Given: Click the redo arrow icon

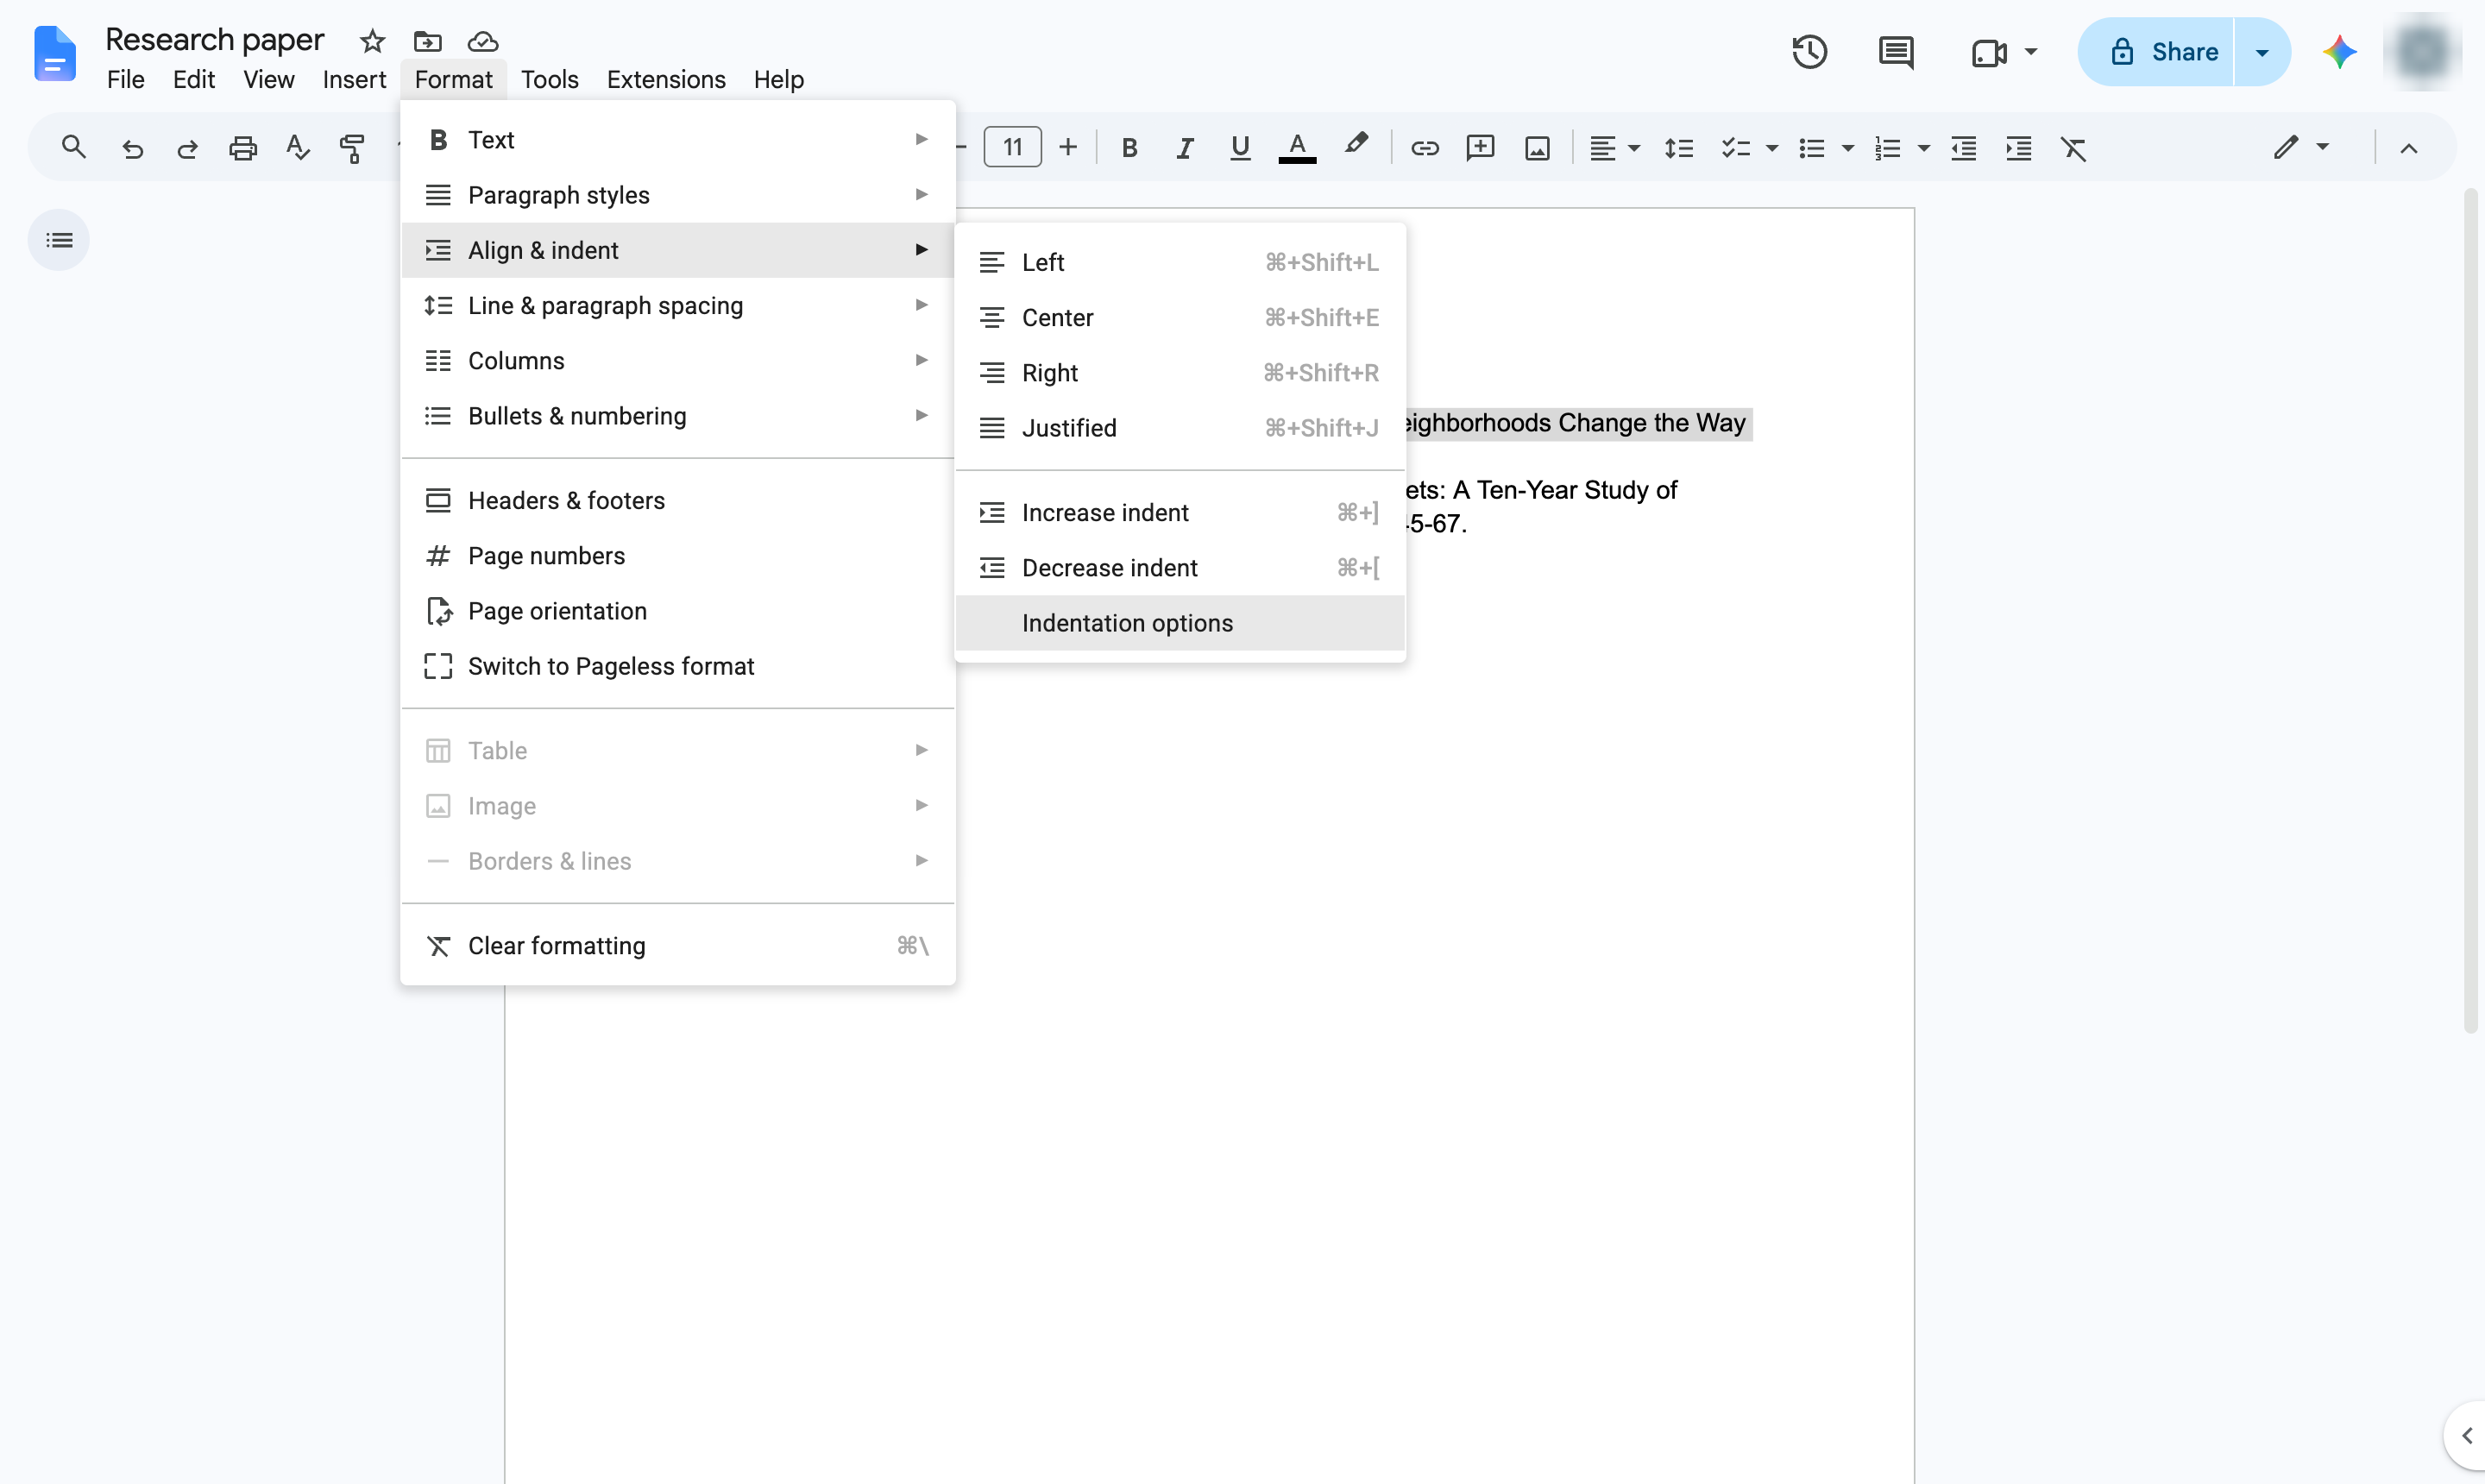Looking at the screenshot, I should coord(187,148).
